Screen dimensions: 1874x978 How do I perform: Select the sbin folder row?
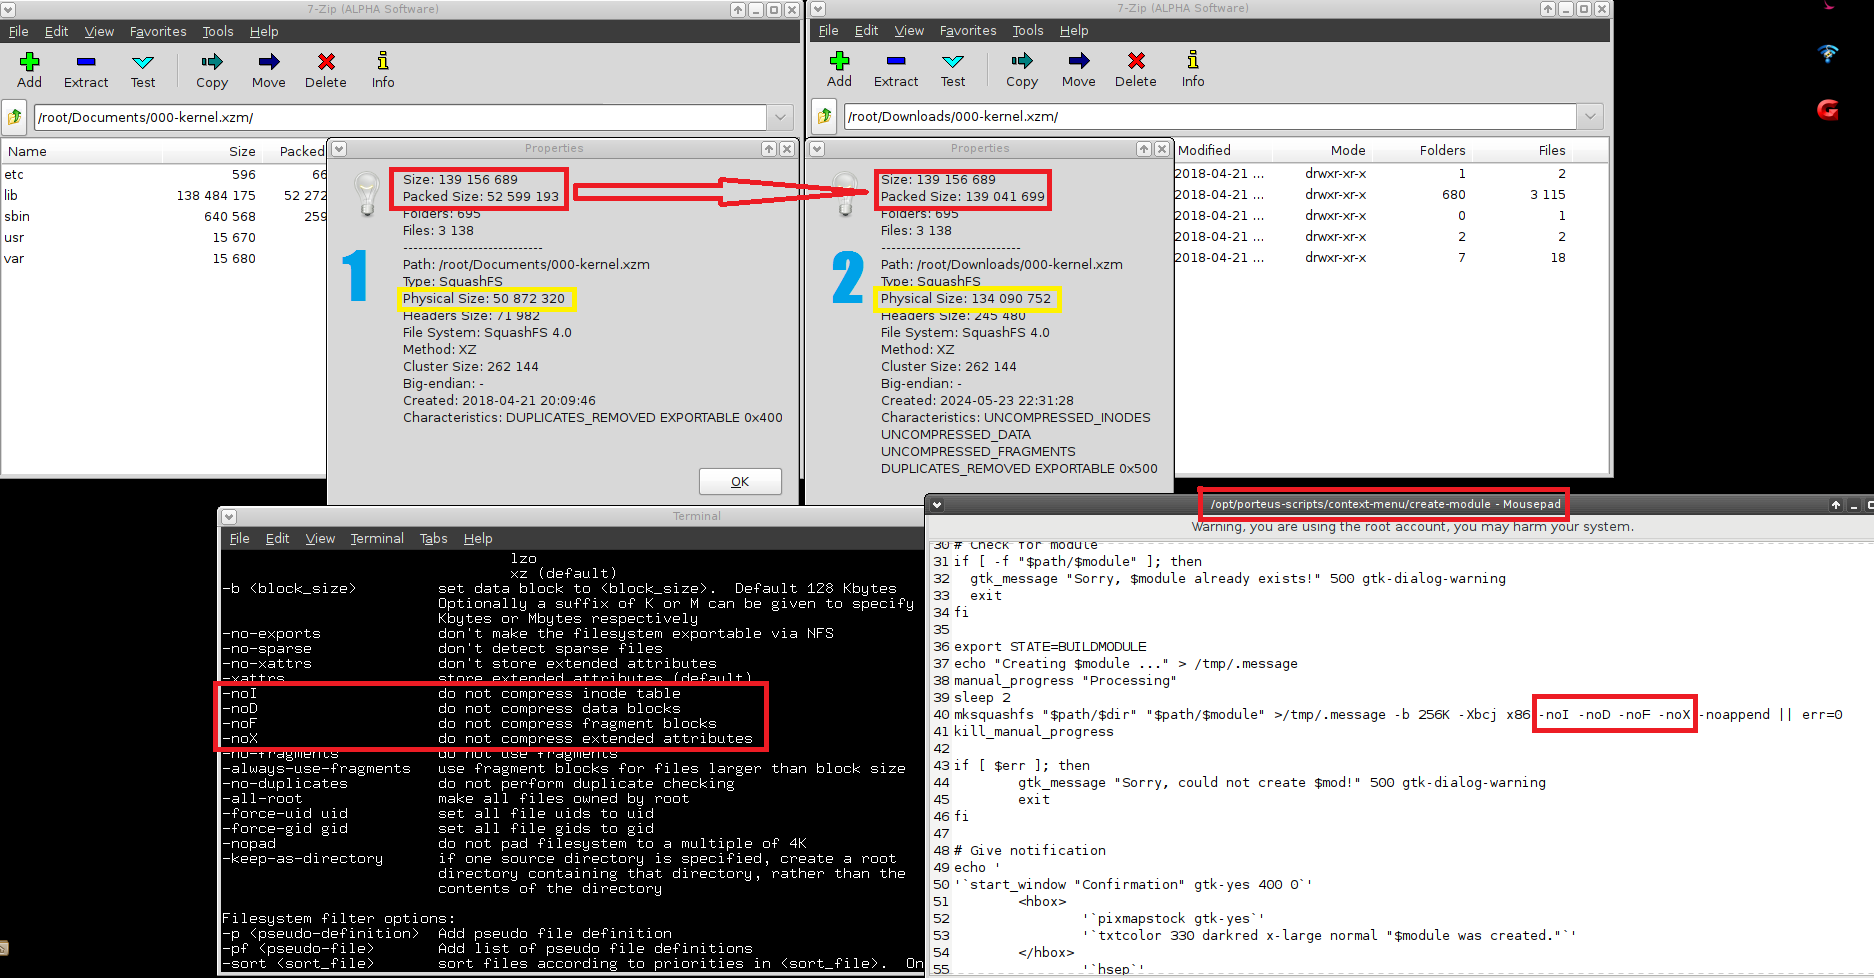tap(165, 216)
